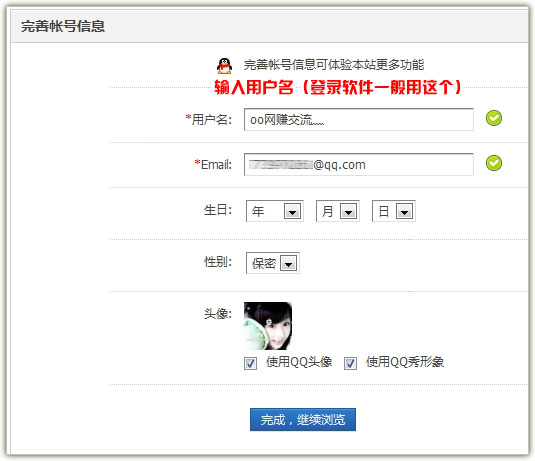535x461 pixels.
Task: Click the 生日 field label
Action: 218,210
